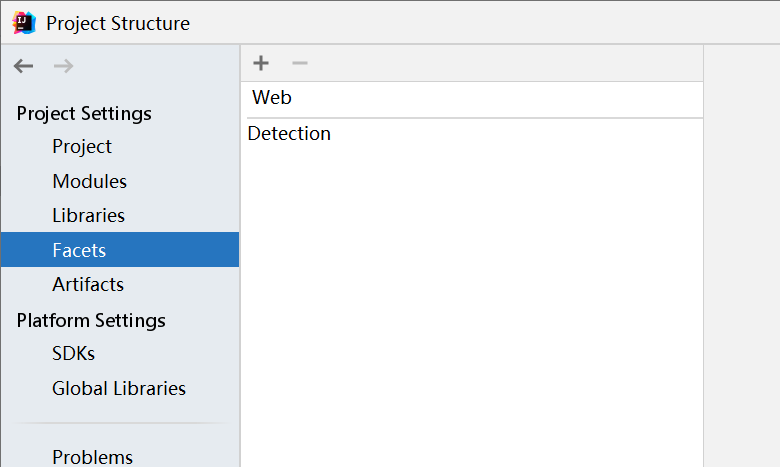The width and height of the screenshot is (780, 467).
Task: Click the forward navigation arrow
Action: [63, 66]
